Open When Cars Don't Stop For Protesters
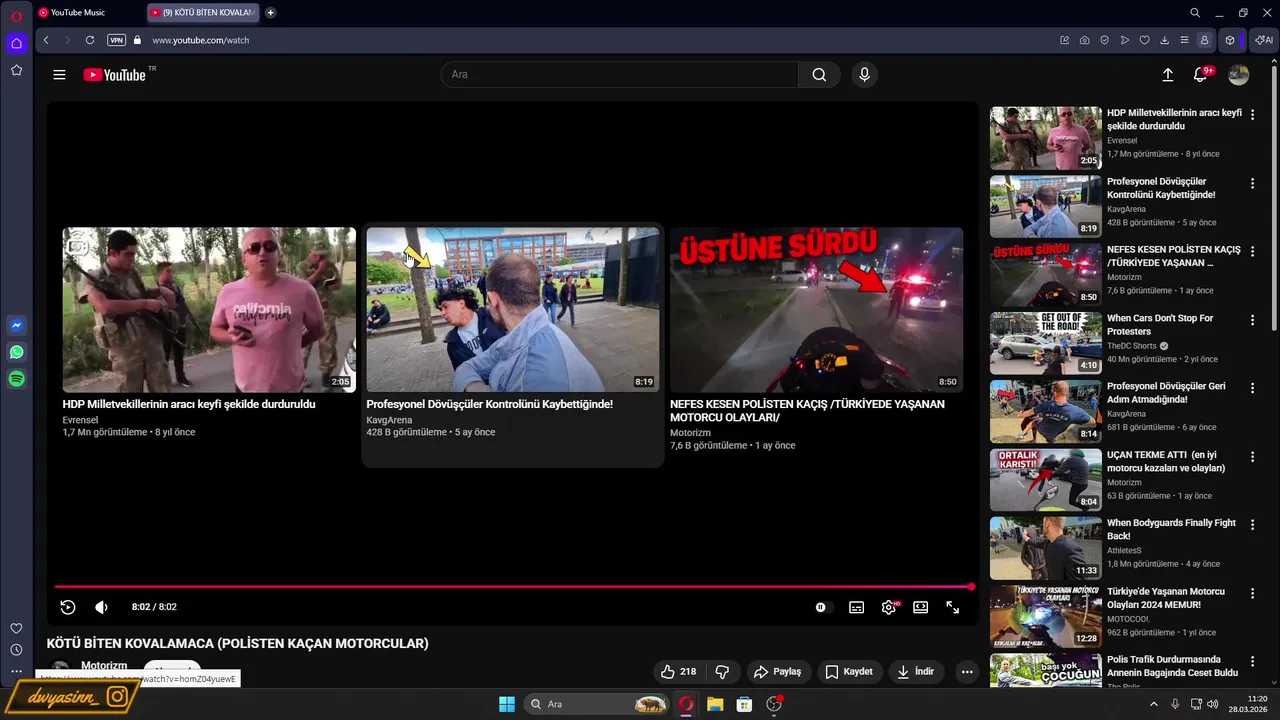 coord(1160,325)
